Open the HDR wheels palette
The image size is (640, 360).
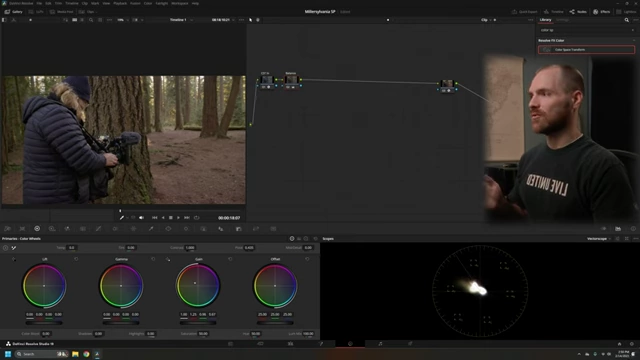[x=52, y=229]
